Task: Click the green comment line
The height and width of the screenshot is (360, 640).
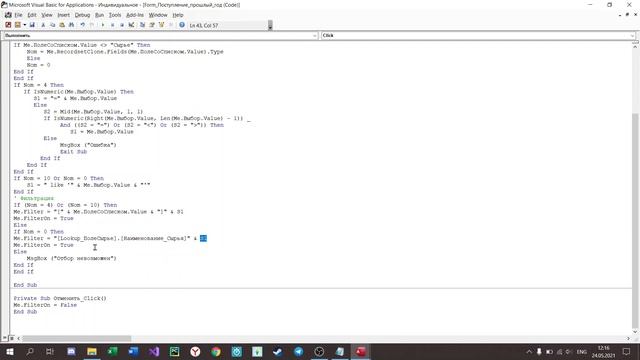Action: tap(34, 198)
